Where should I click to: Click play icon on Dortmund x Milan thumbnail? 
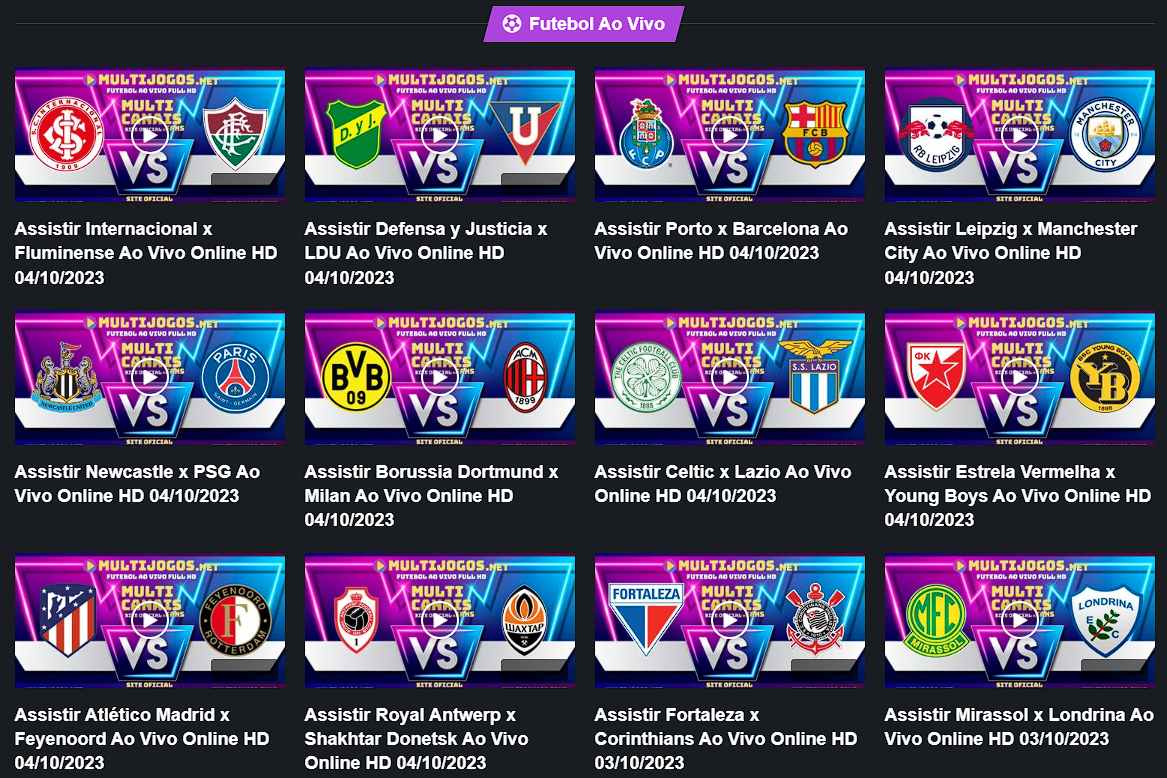tap(440, 377)
